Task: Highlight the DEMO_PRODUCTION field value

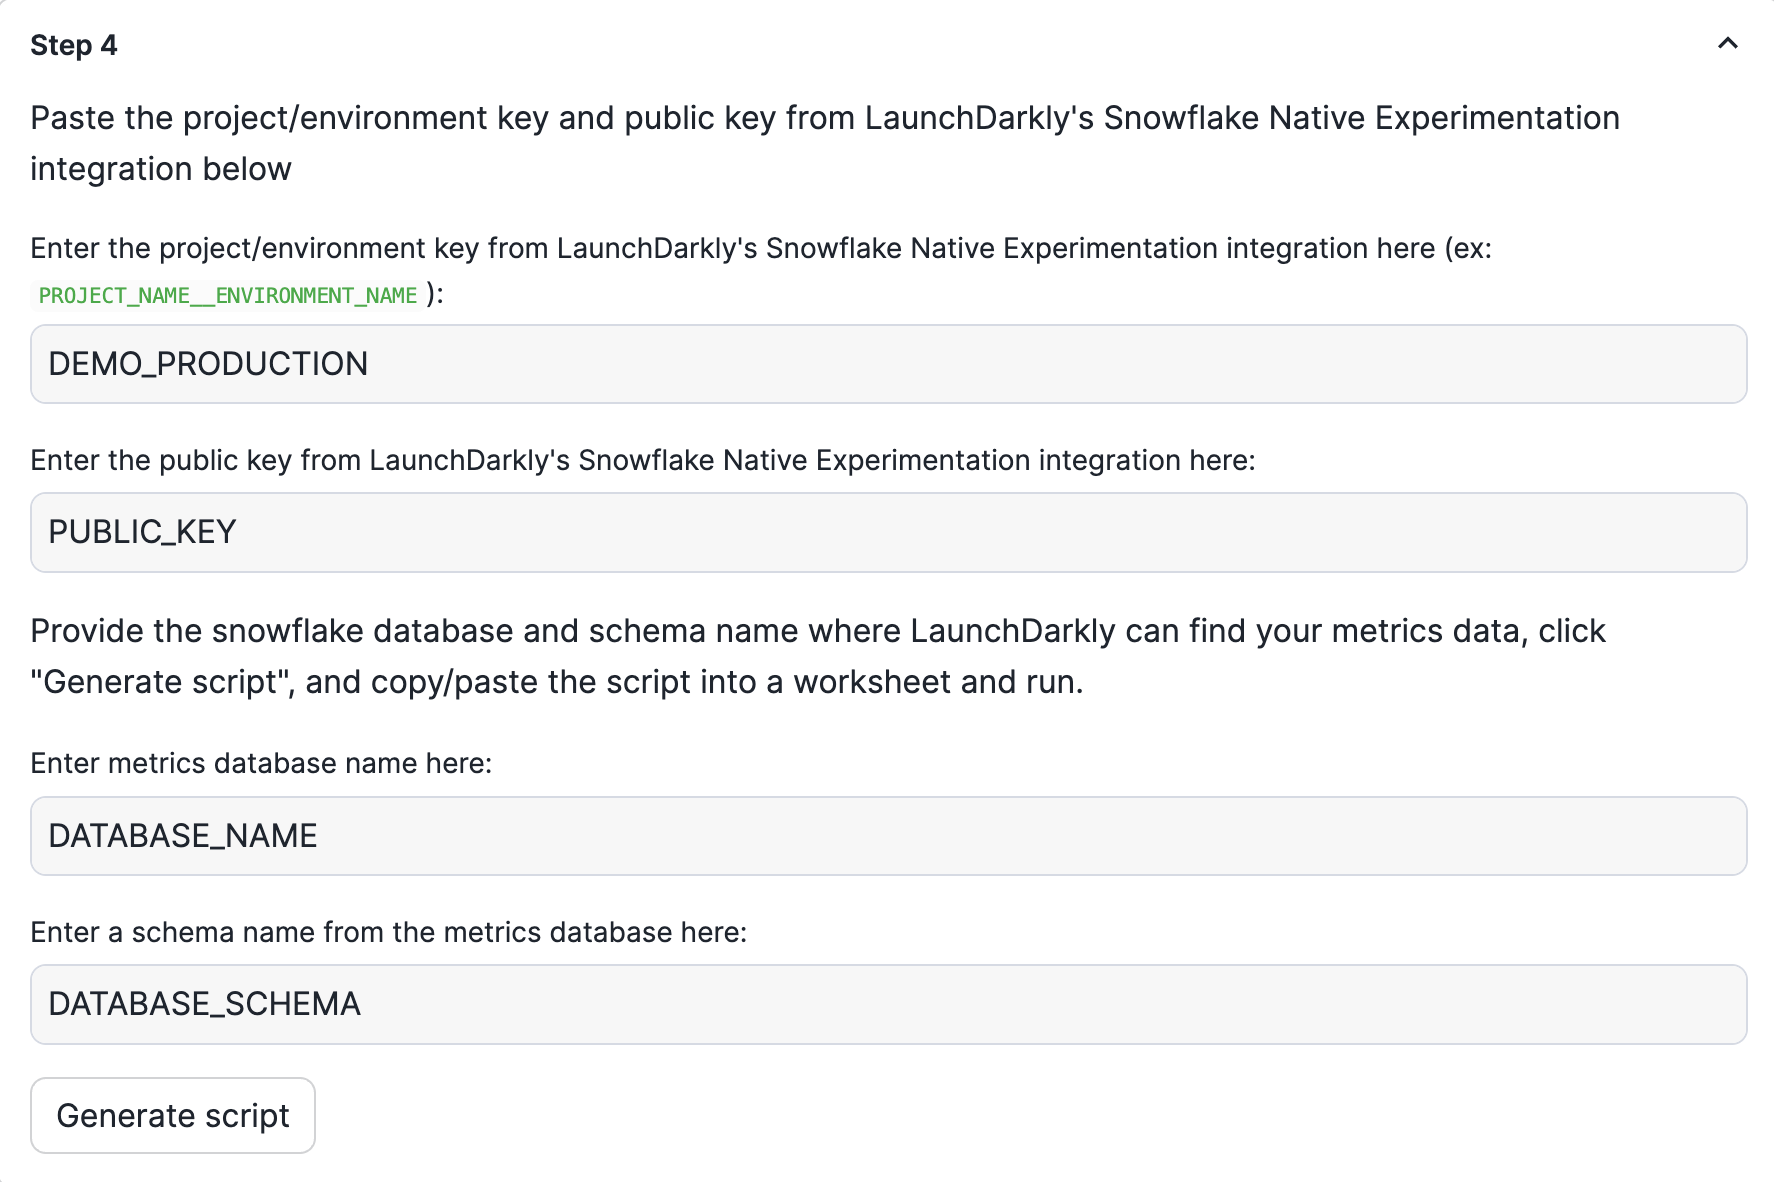Action: [207, 364]
